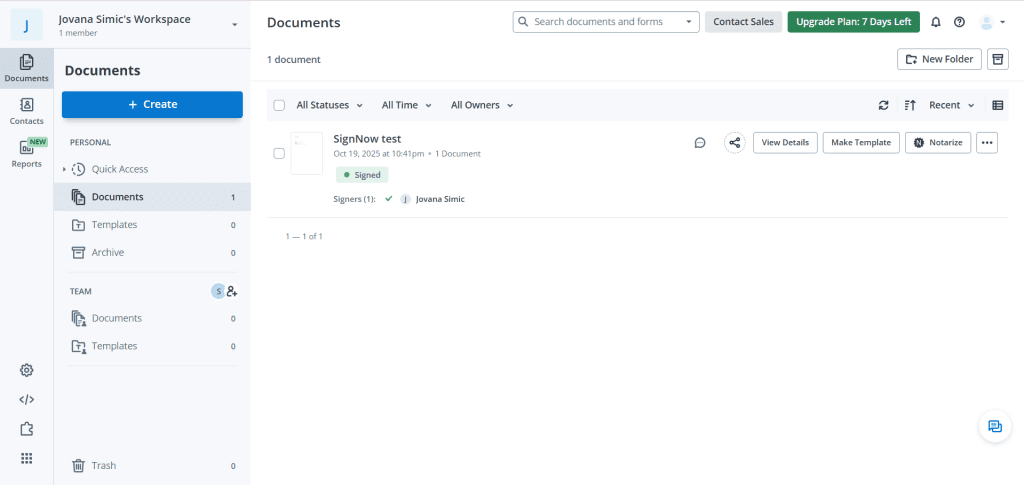Select Templates under Personal section

[x=114, y=225]
